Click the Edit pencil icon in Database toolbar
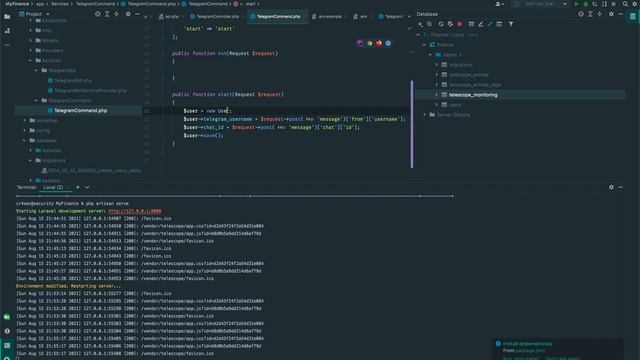This screenshot has height=360, width=640. [481, 24]
